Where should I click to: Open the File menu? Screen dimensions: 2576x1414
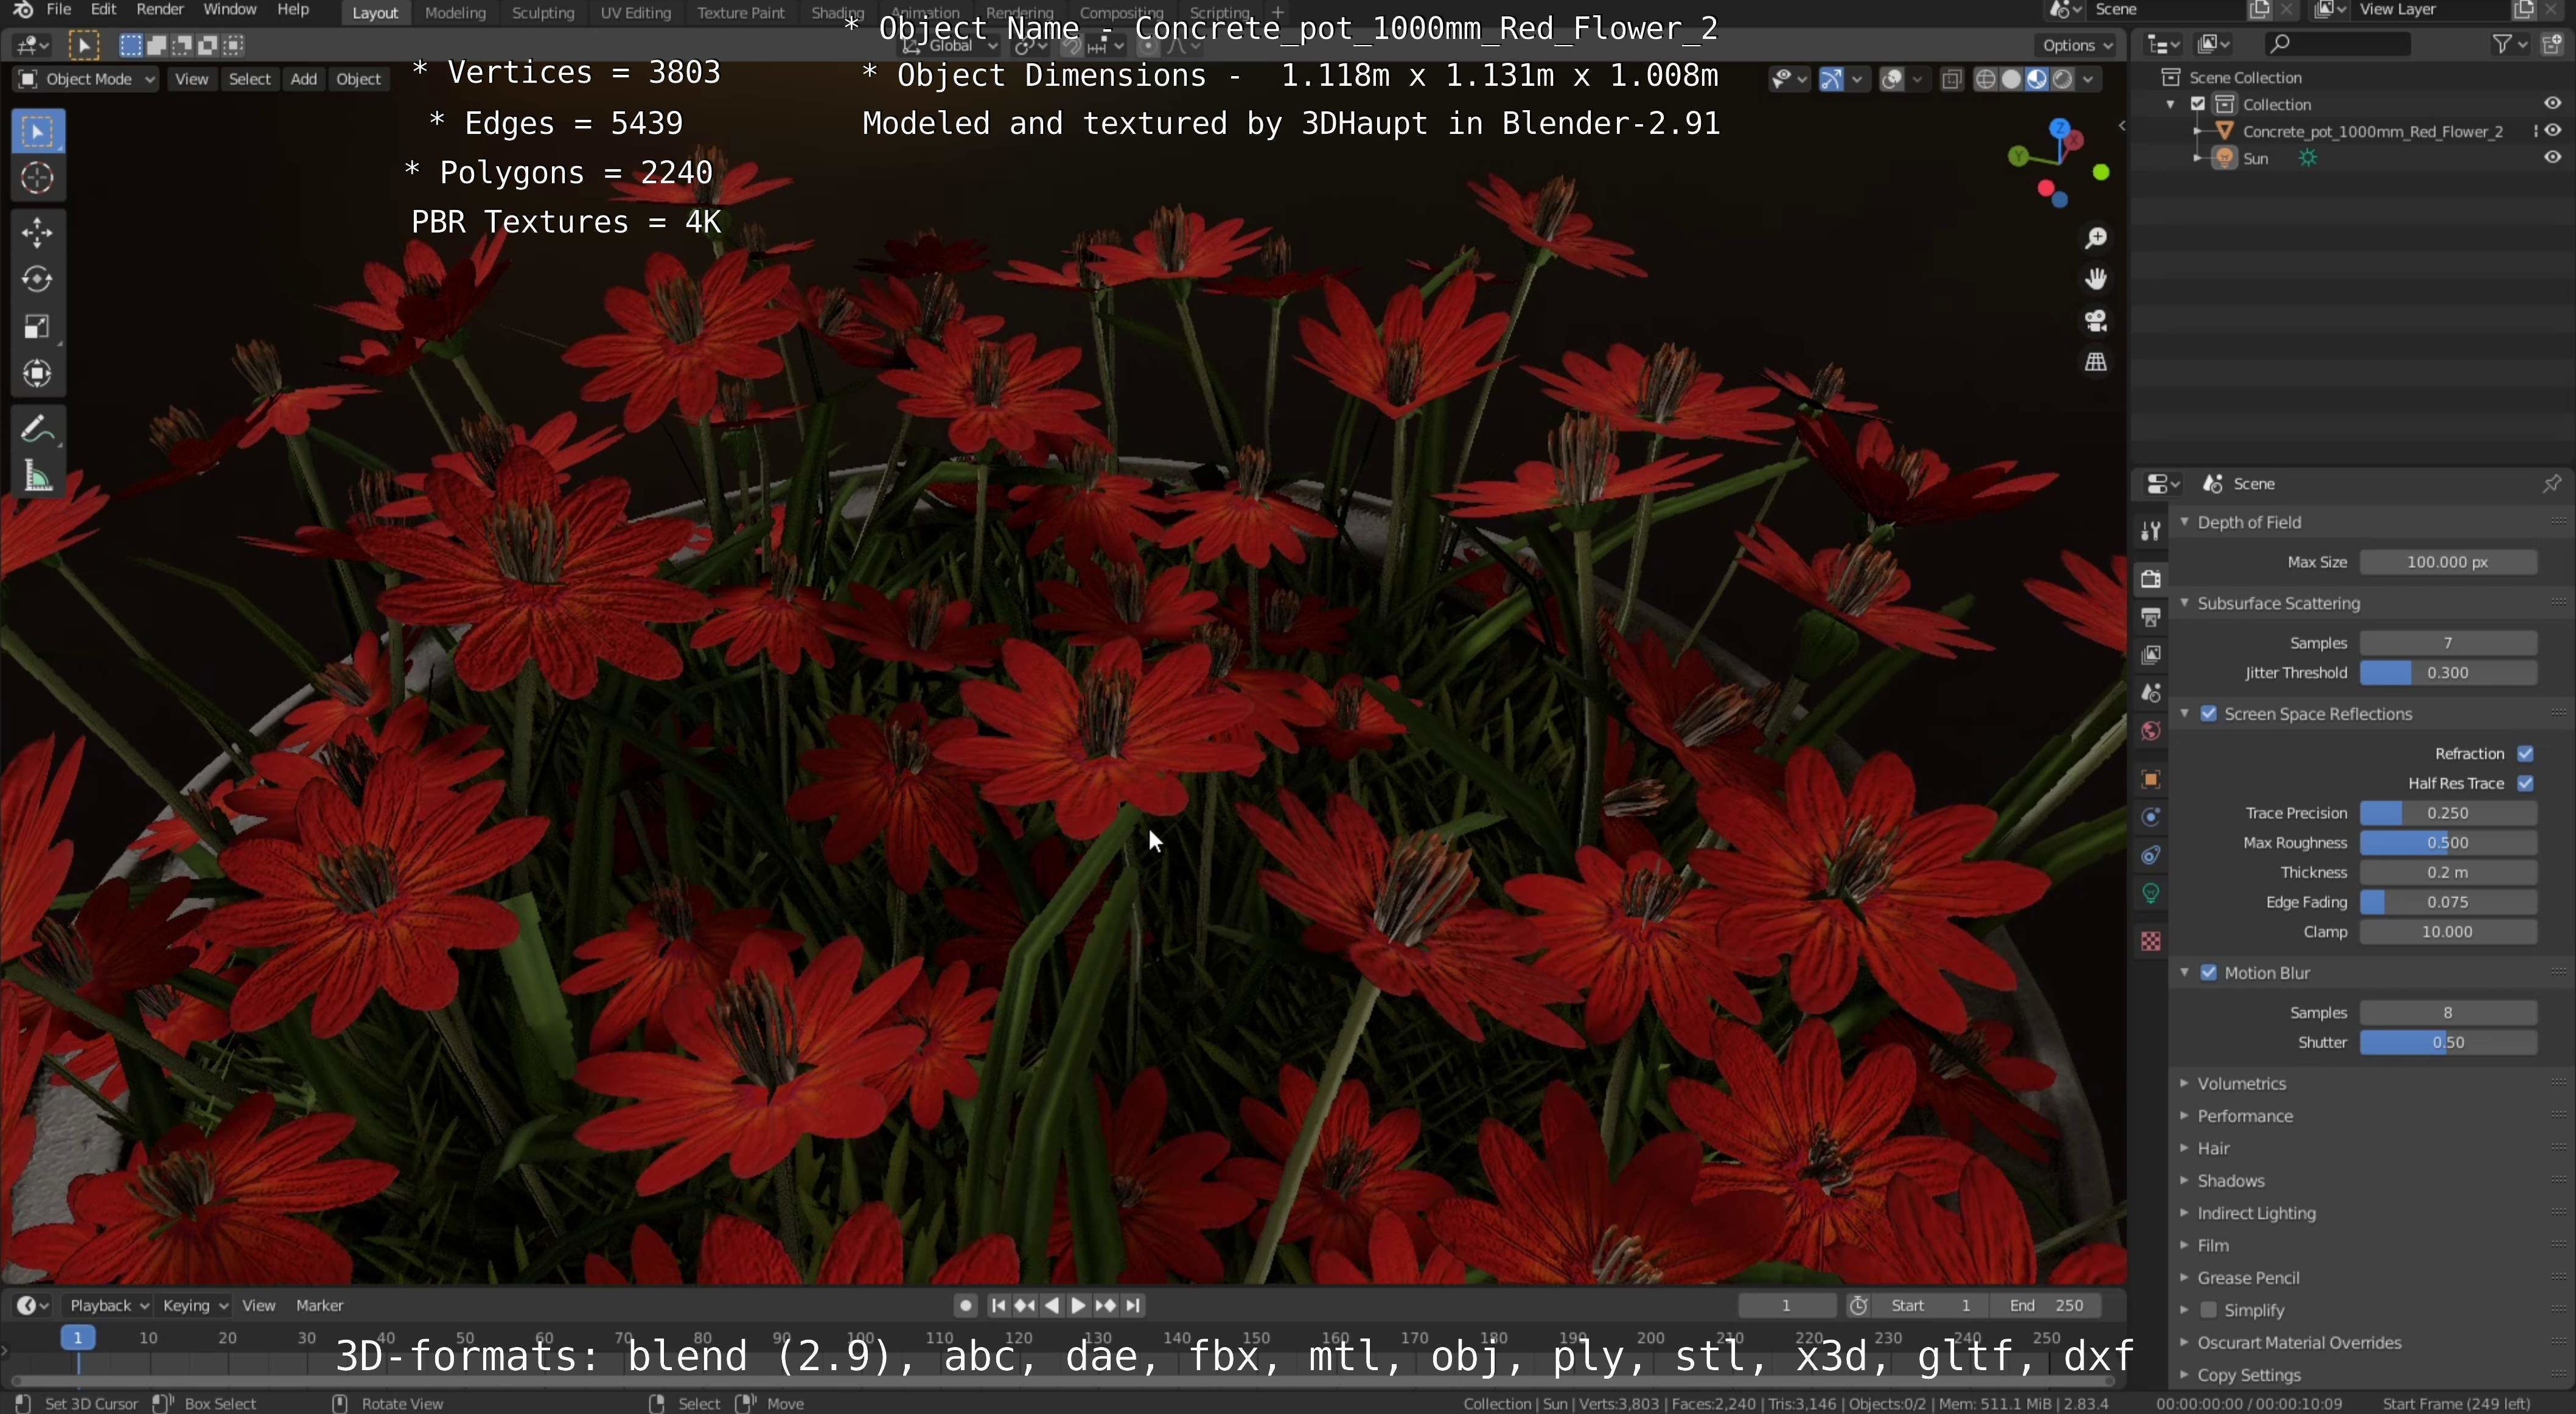coord(59,9)
